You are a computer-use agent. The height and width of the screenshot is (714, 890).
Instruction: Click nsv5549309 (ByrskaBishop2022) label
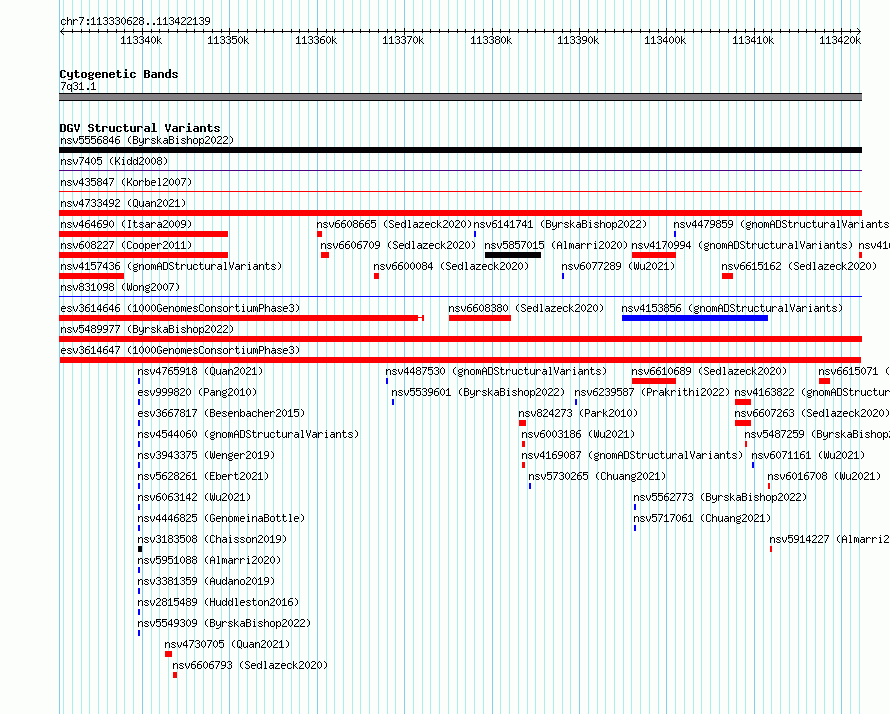pos(224,623)
